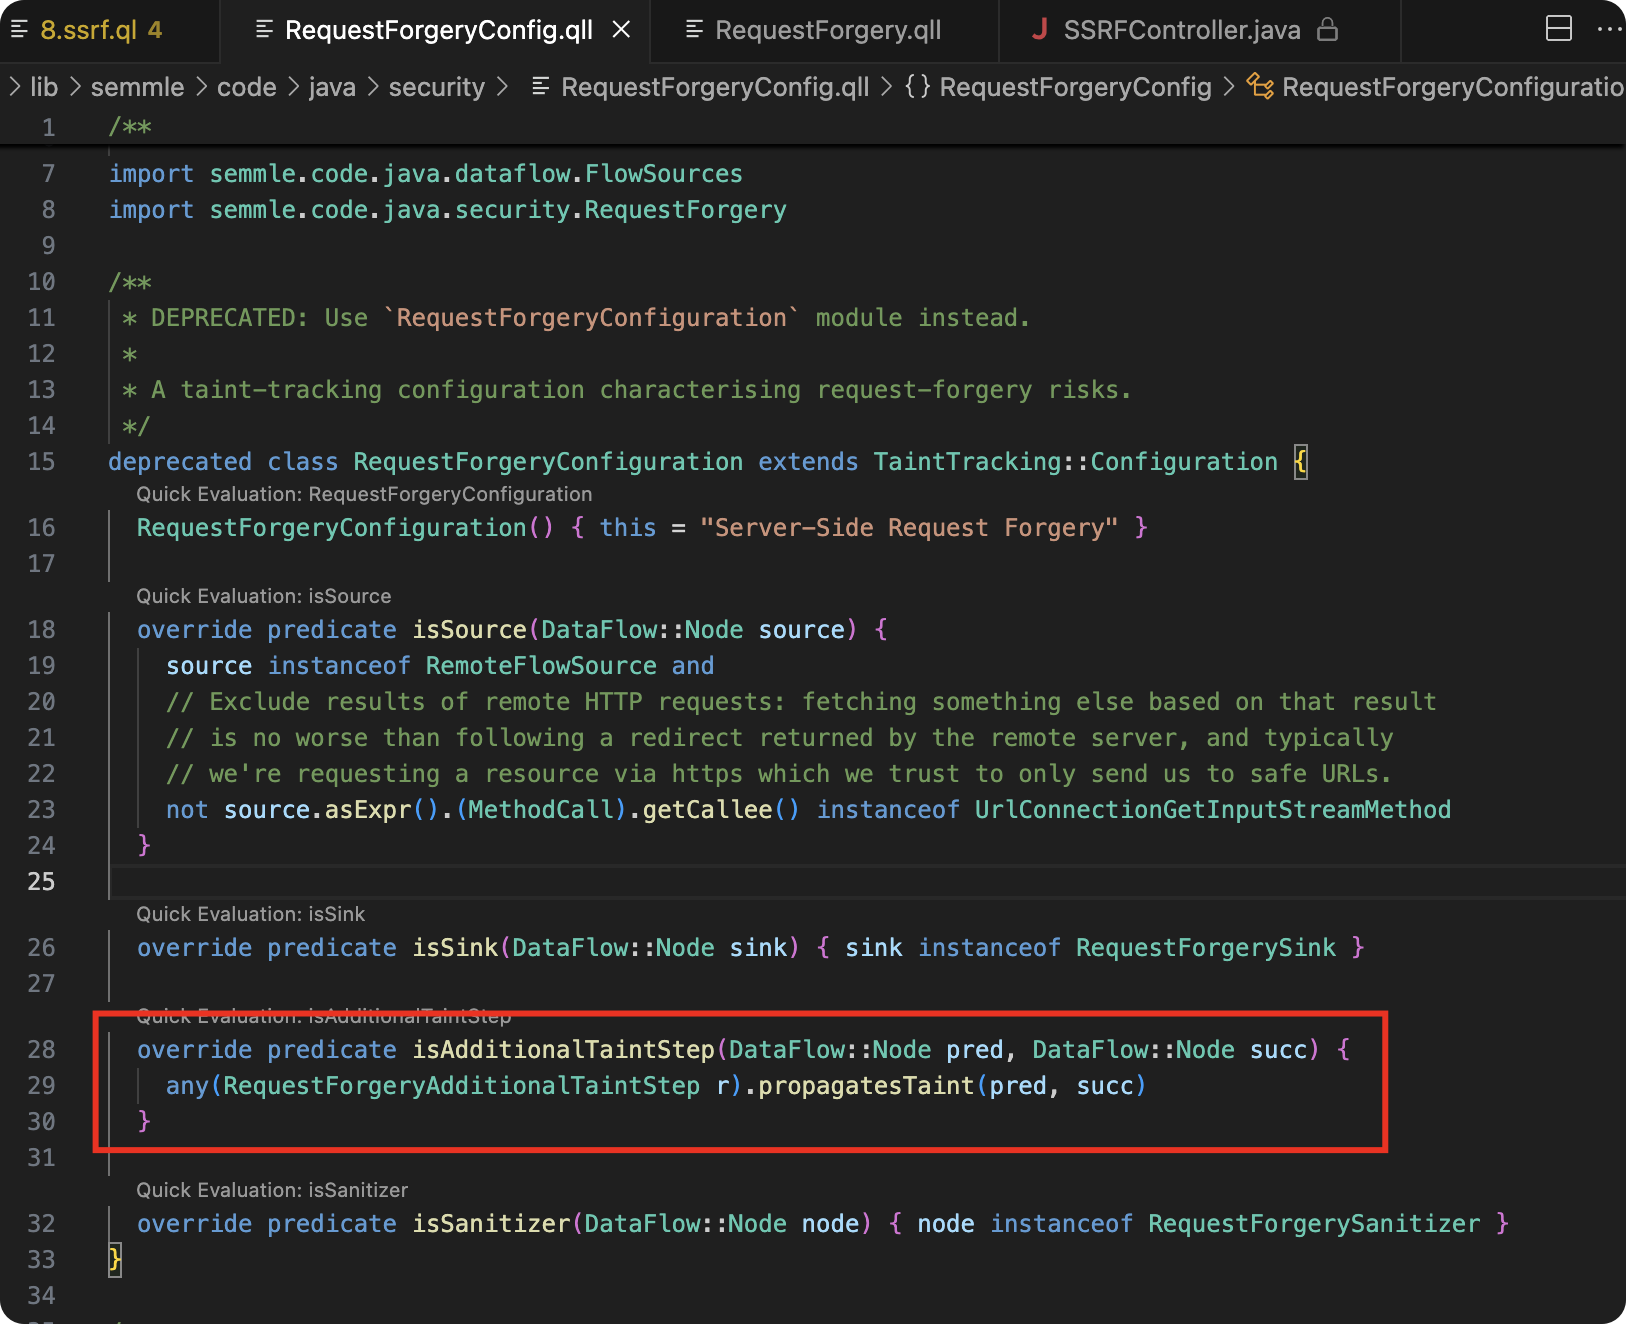1626x1324 pixels.
Task: Select the RequestForgeryConfig.qll tab
Action: click(x=439, y=30)
